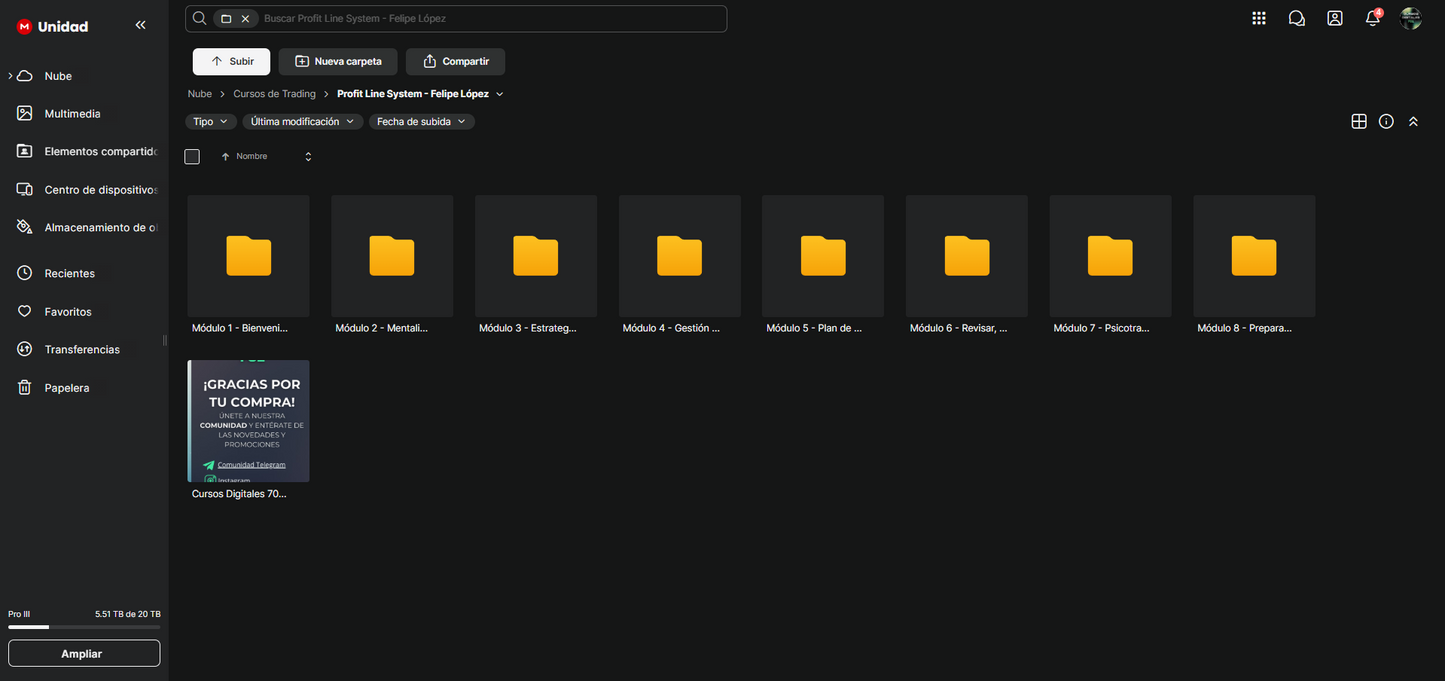Clear the folder filter in search bar

pos(245,19)
